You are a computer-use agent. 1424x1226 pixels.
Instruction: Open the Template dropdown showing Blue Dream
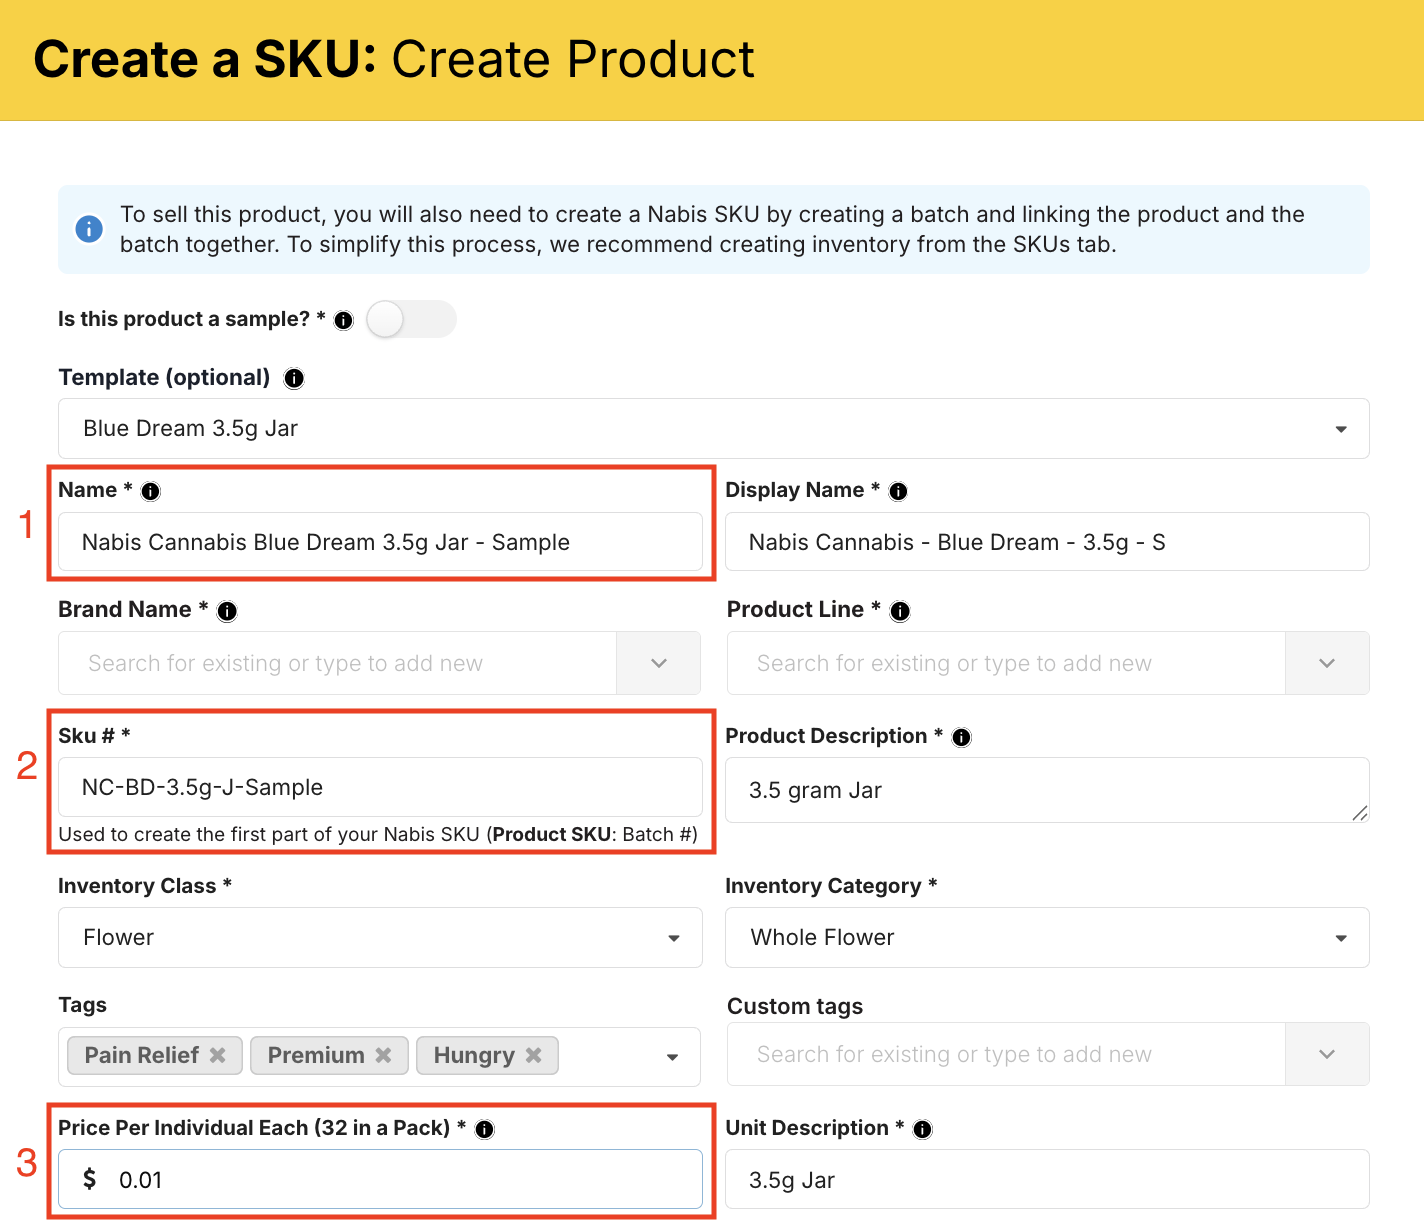712,429
